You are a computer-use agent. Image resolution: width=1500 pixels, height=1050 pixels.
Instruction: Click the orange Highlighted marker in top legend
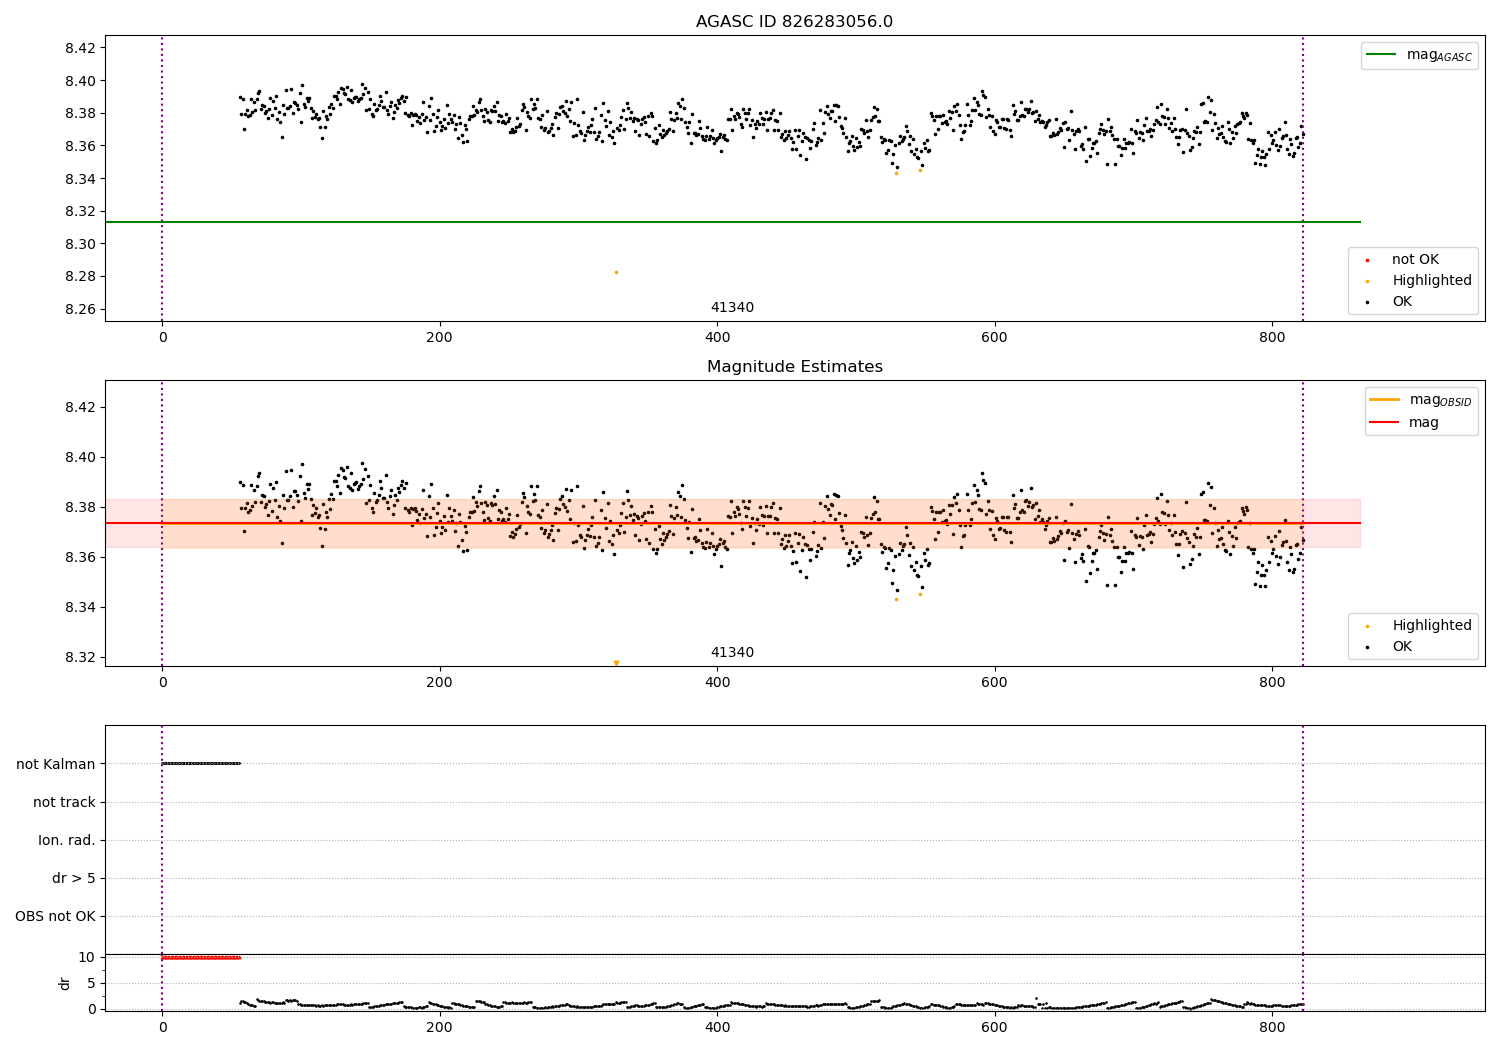[x=1367, y=281]
